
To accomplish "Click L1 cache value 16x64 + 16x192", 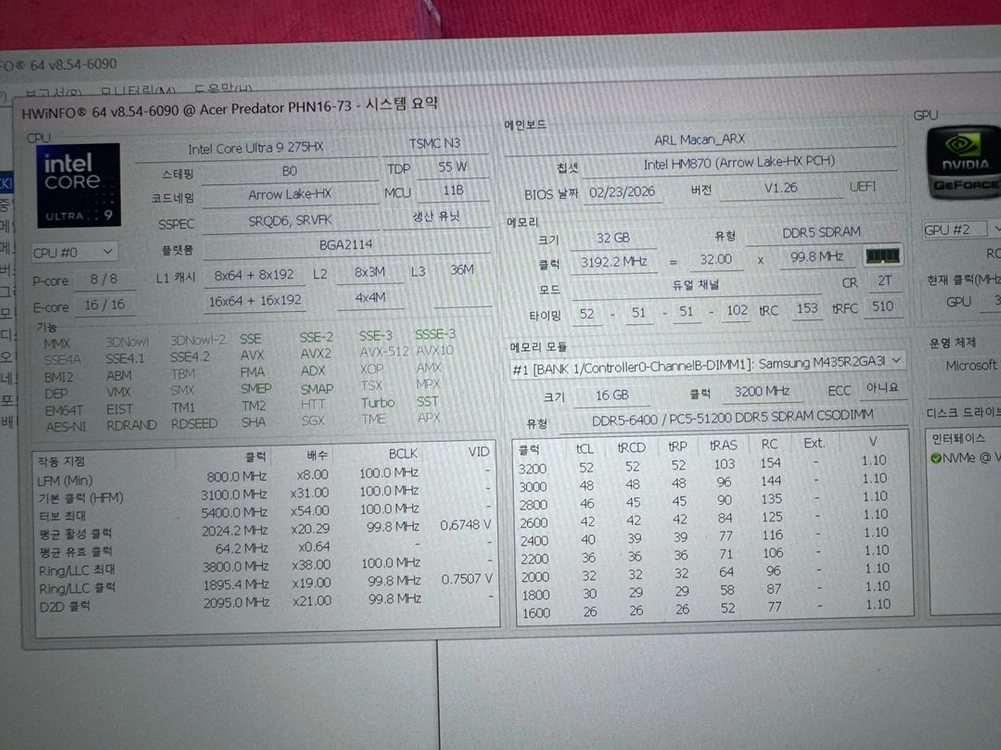I will [x=255, y=300].
